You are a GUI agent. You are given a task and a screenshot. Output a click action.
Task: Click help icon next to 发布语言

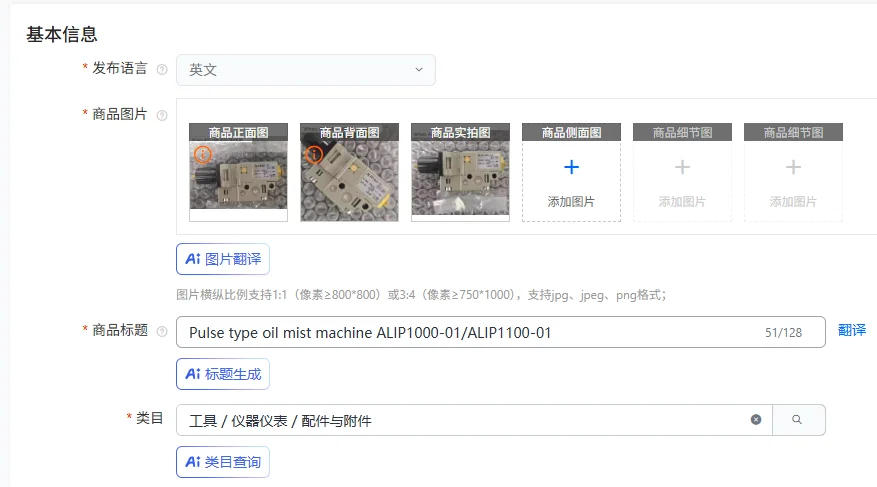pos(162,70)
